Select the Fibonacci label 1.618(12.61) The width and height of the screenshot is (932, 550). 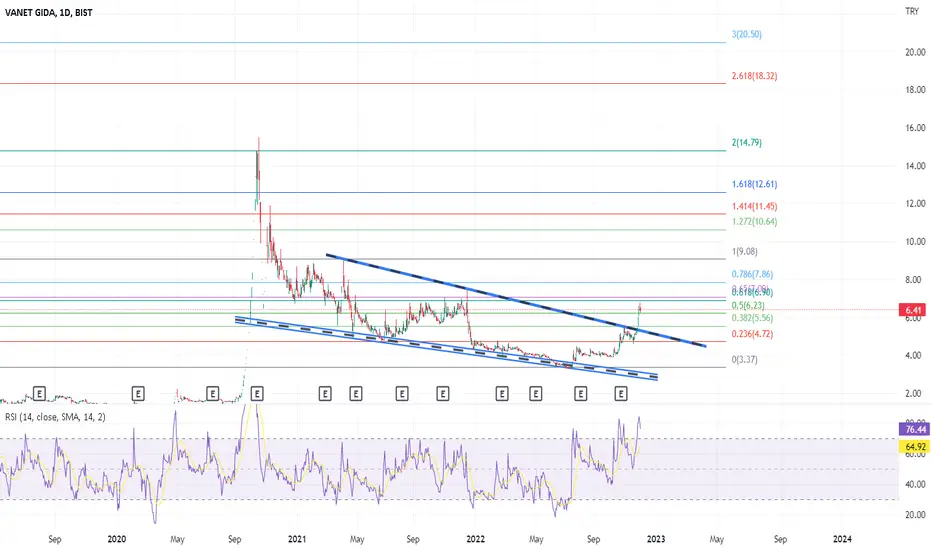pyautogui.click(x=754, y=184)
